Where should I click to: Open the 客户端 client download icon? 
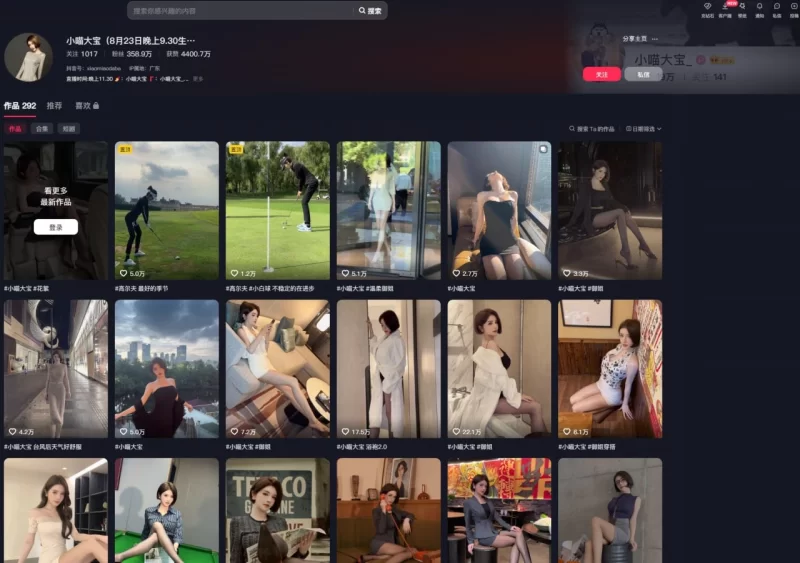coord(725,8)
